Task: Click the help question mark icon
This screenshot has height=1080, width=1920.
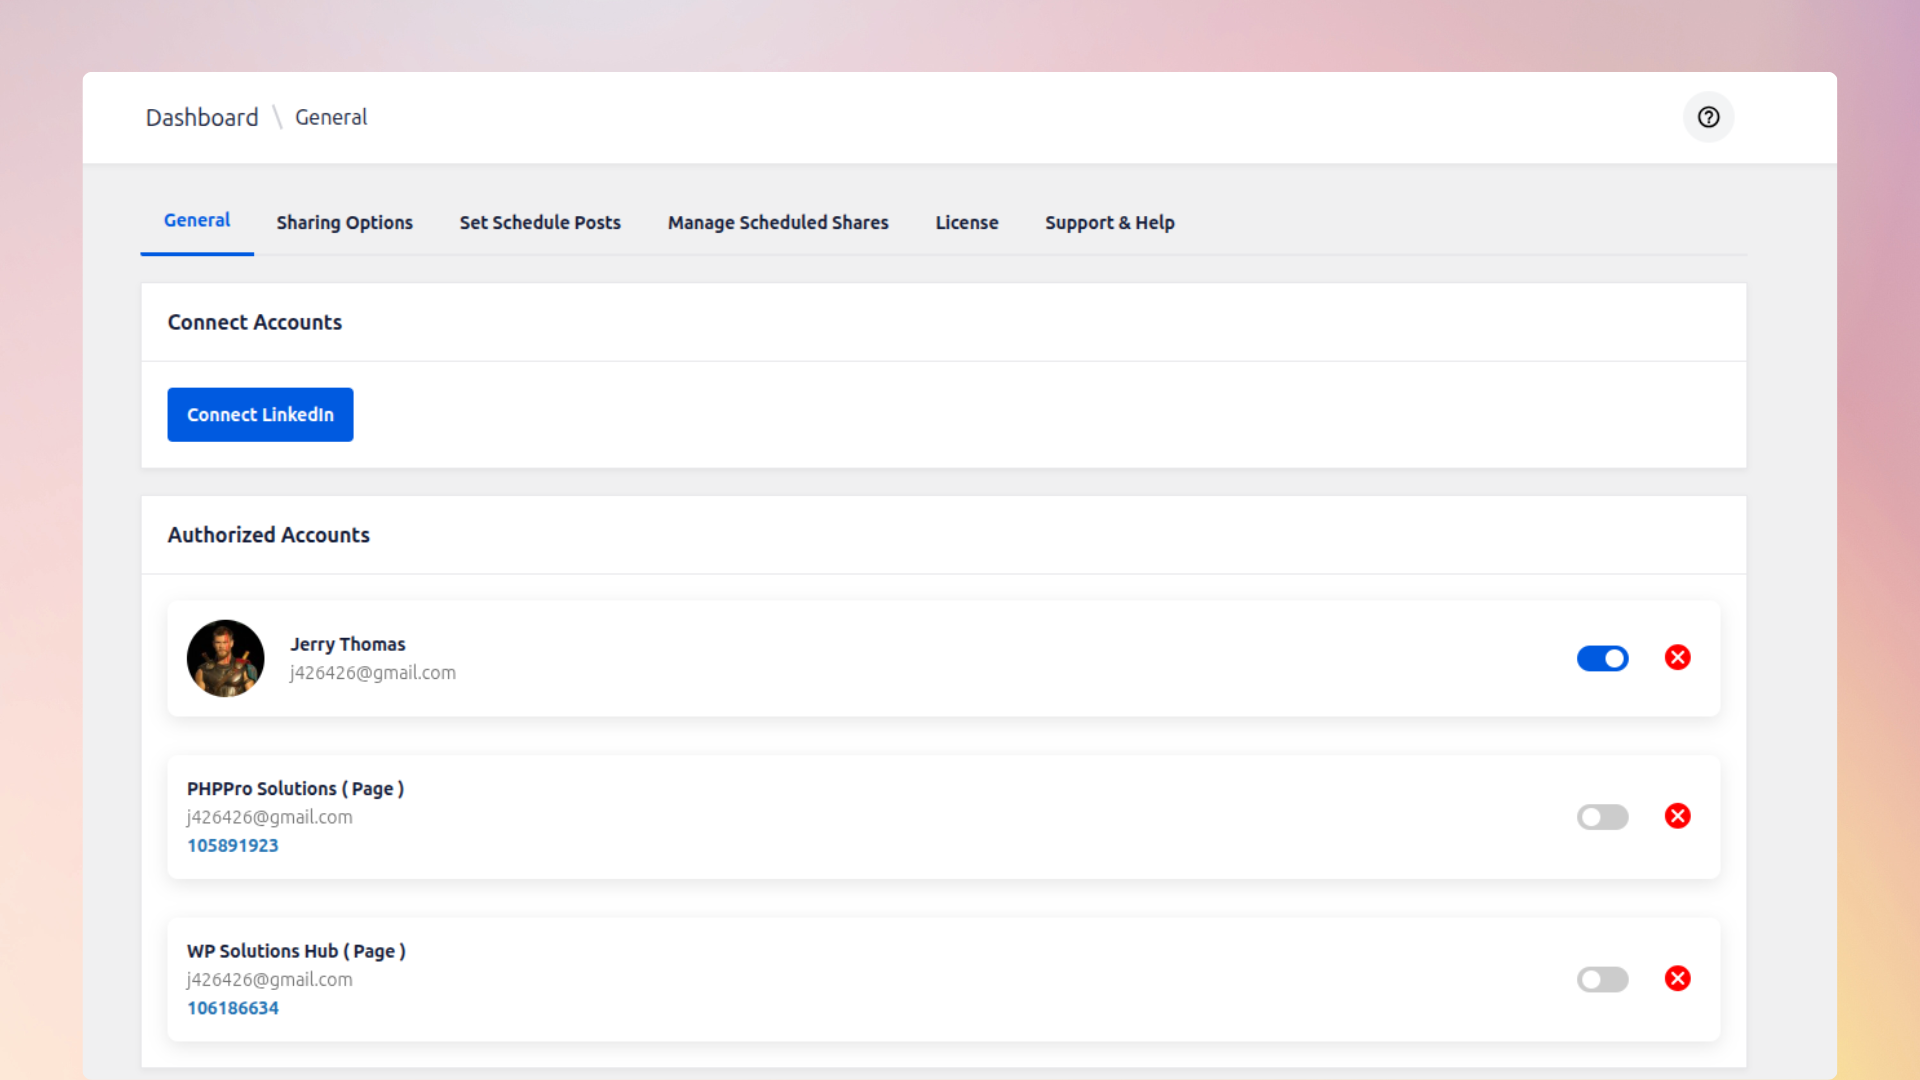Action: (x=1708, y=117)
